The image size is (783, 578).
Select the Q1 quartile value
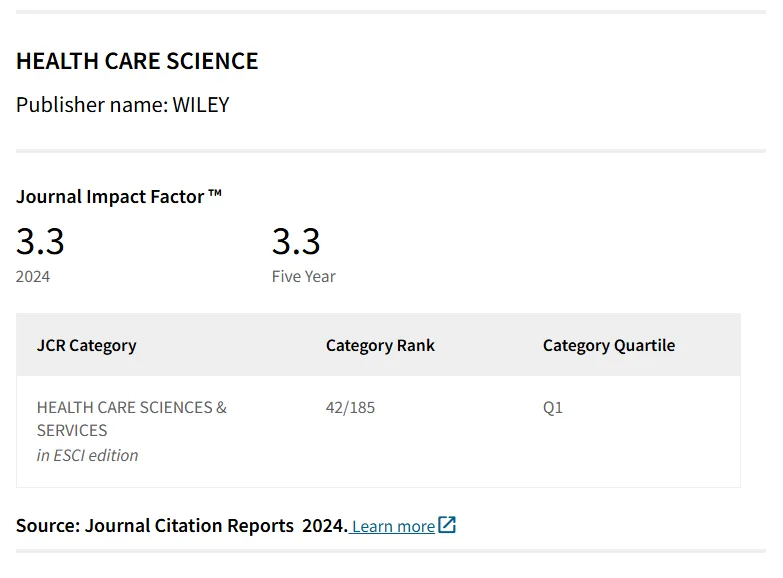click(553, 408)
